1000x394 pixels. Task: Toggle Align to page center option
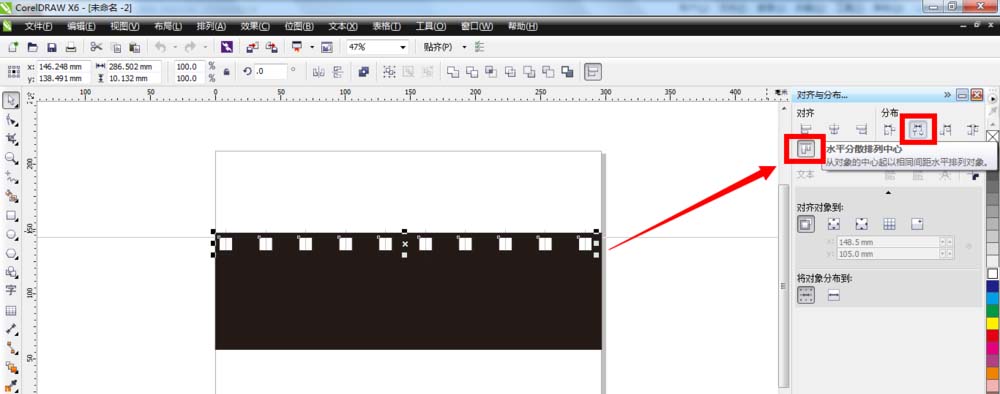pos(862,224)
